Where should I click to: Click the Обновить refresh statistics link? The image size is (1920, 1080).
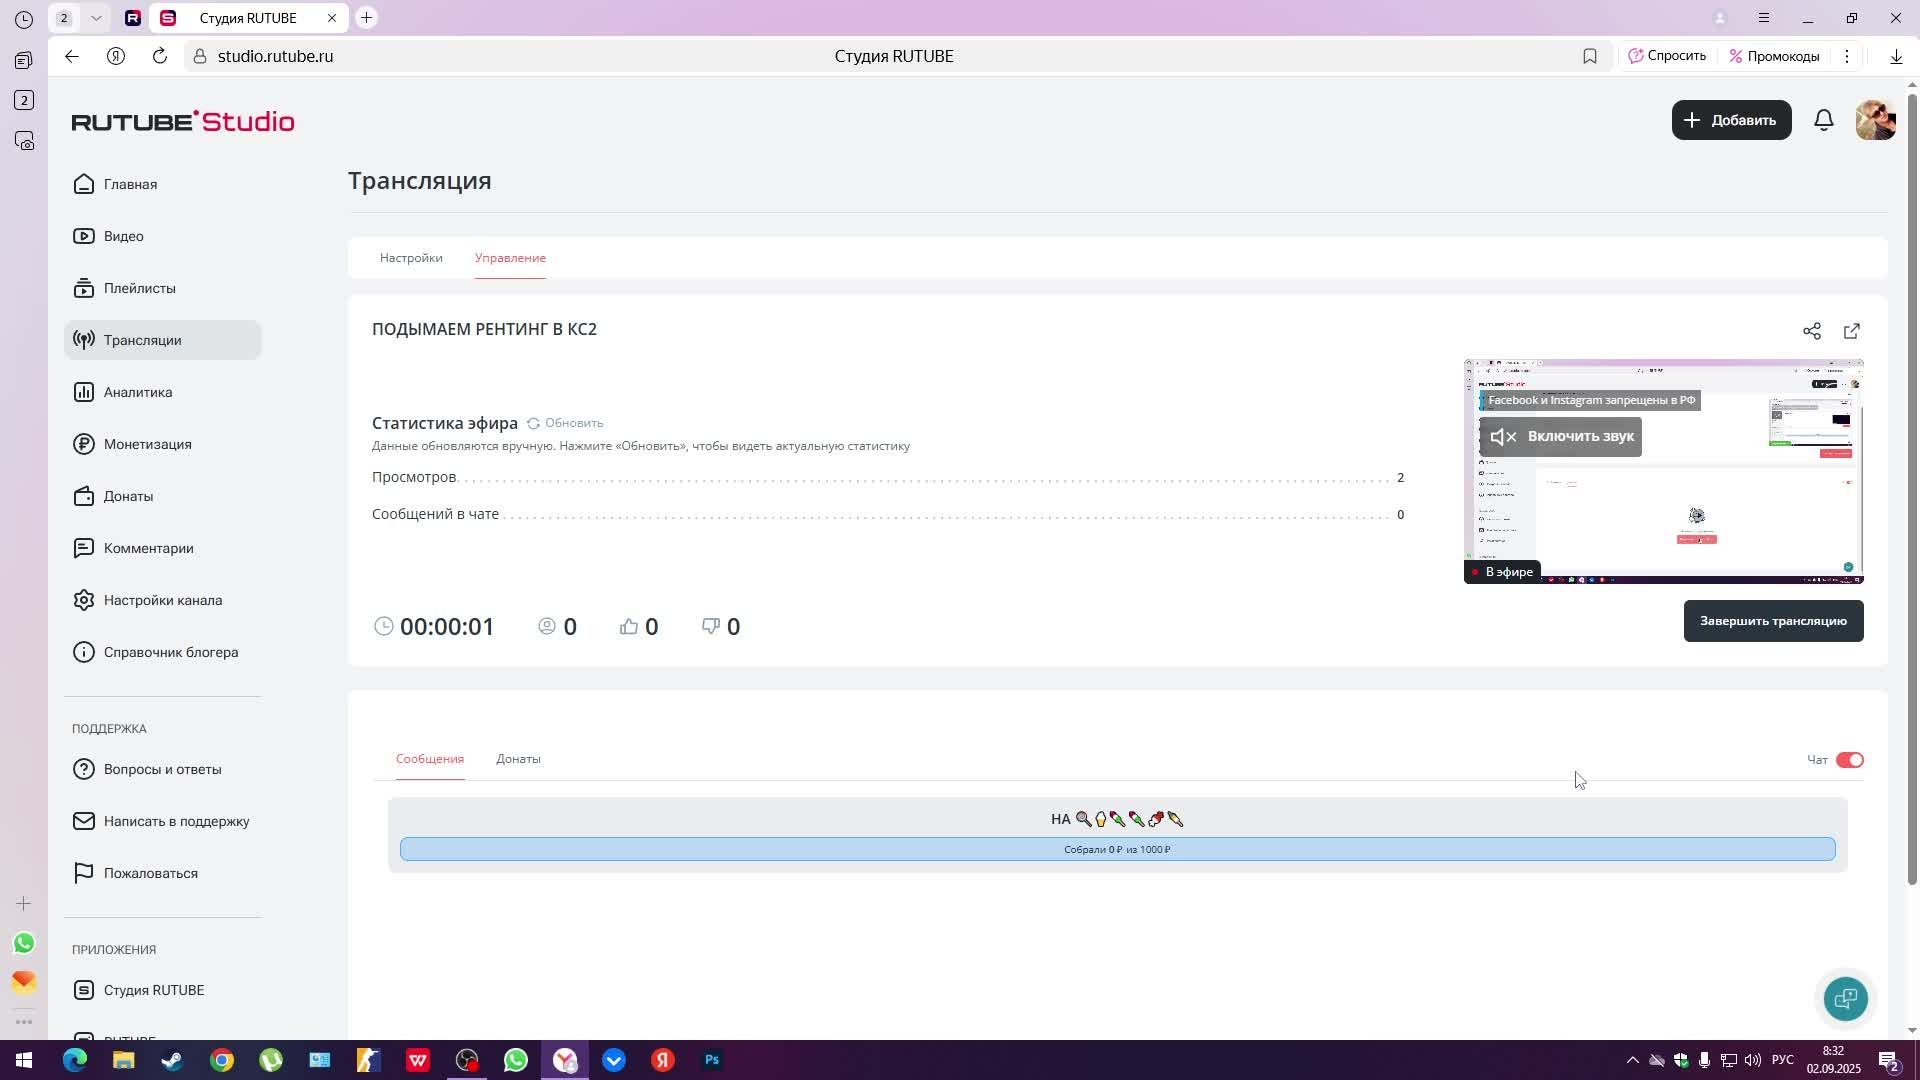566,423
